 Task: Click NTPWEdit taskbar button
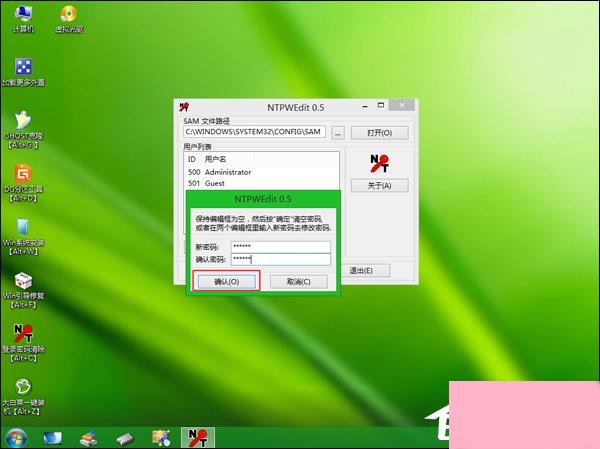click(x=198, y=438)
